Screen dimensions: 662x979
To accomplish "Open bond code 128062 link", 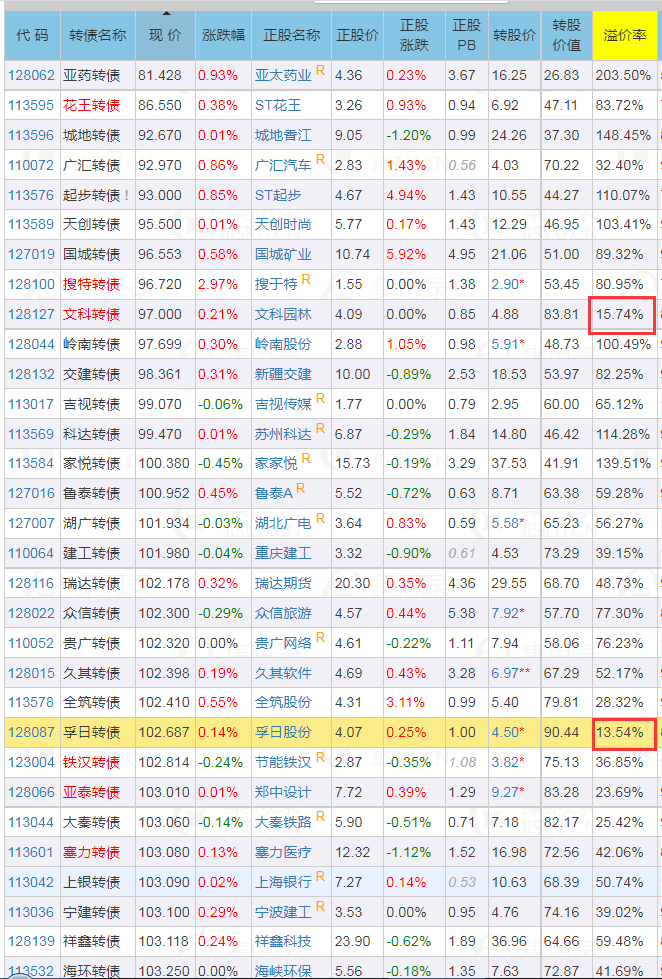I will pyautogui.click(x=30, y=75).
